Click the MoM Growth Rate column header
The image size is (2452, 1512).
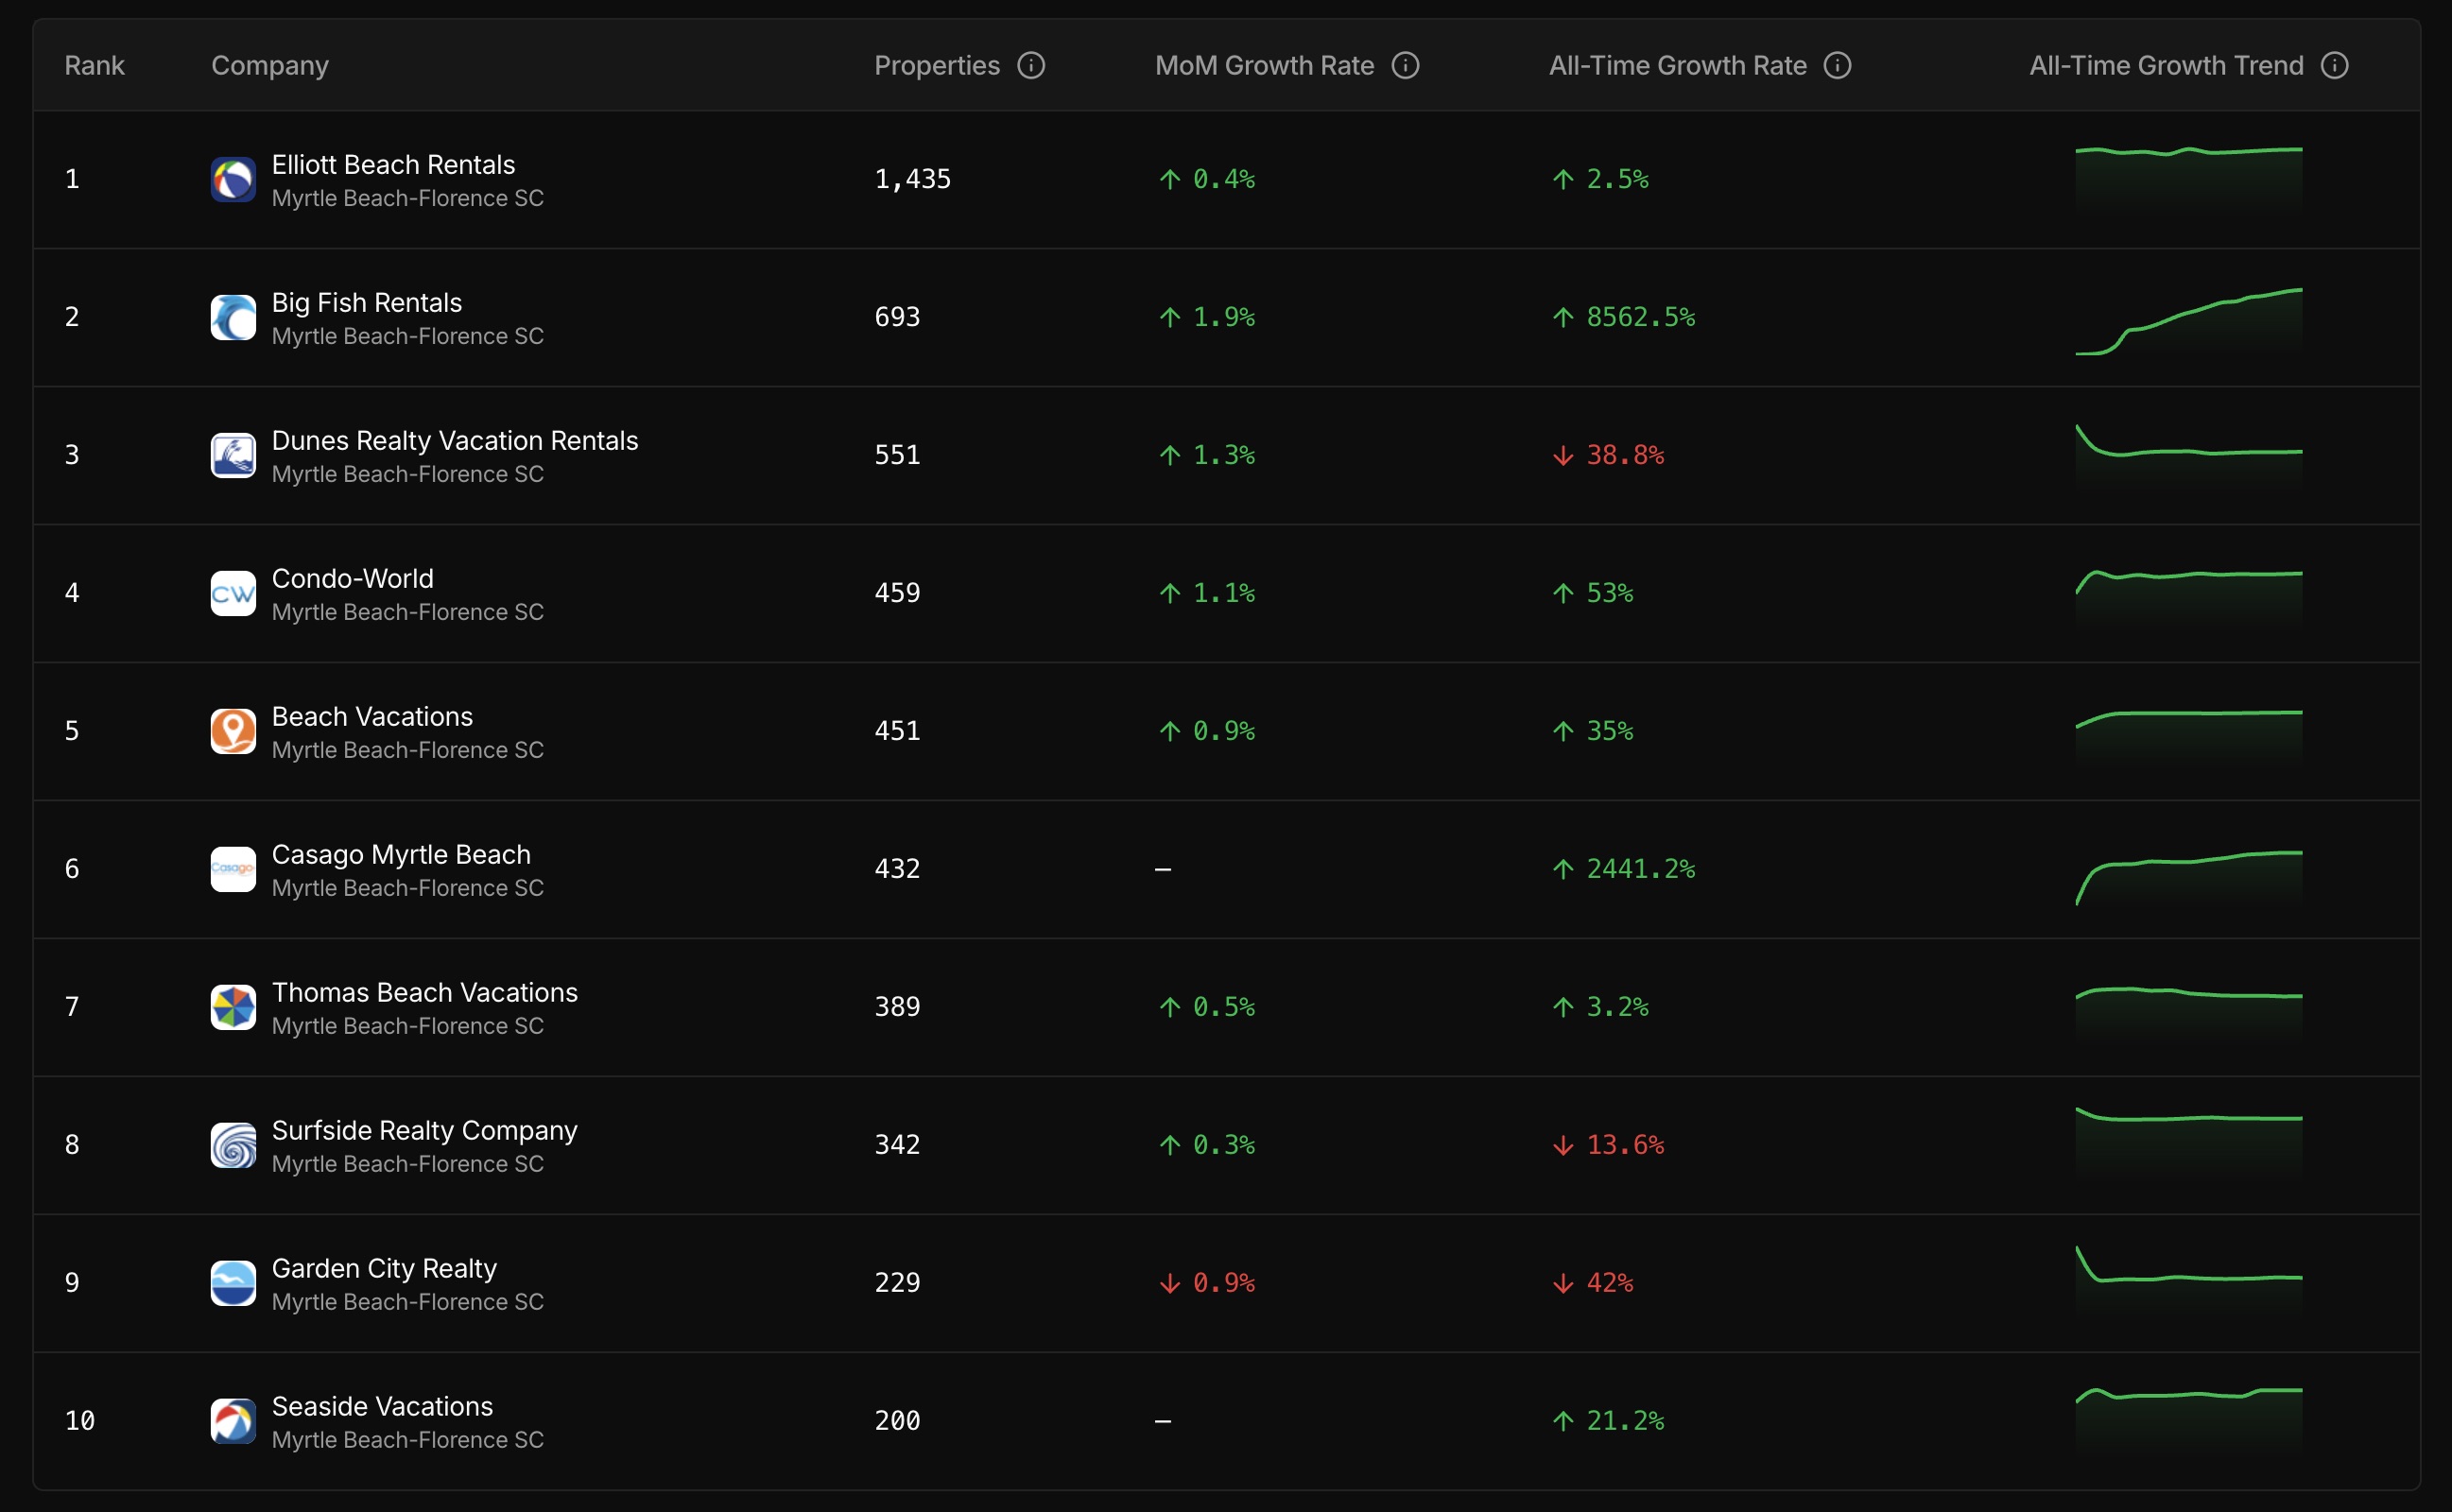click(x=1264, y=66)
